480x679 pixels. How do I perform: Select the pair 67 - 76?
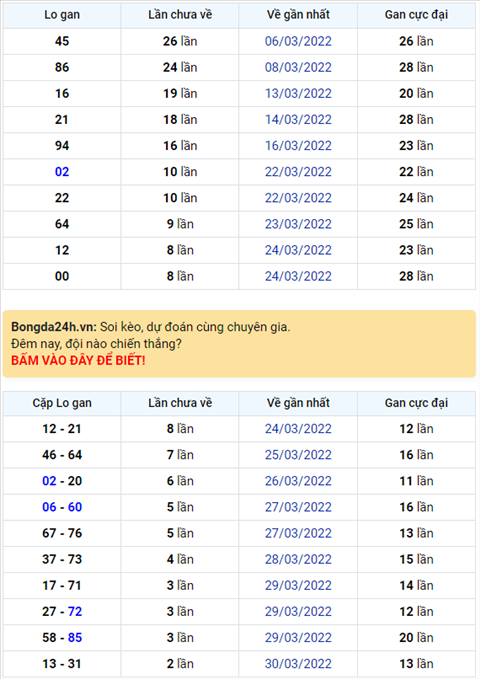click(x=62, y=533)
